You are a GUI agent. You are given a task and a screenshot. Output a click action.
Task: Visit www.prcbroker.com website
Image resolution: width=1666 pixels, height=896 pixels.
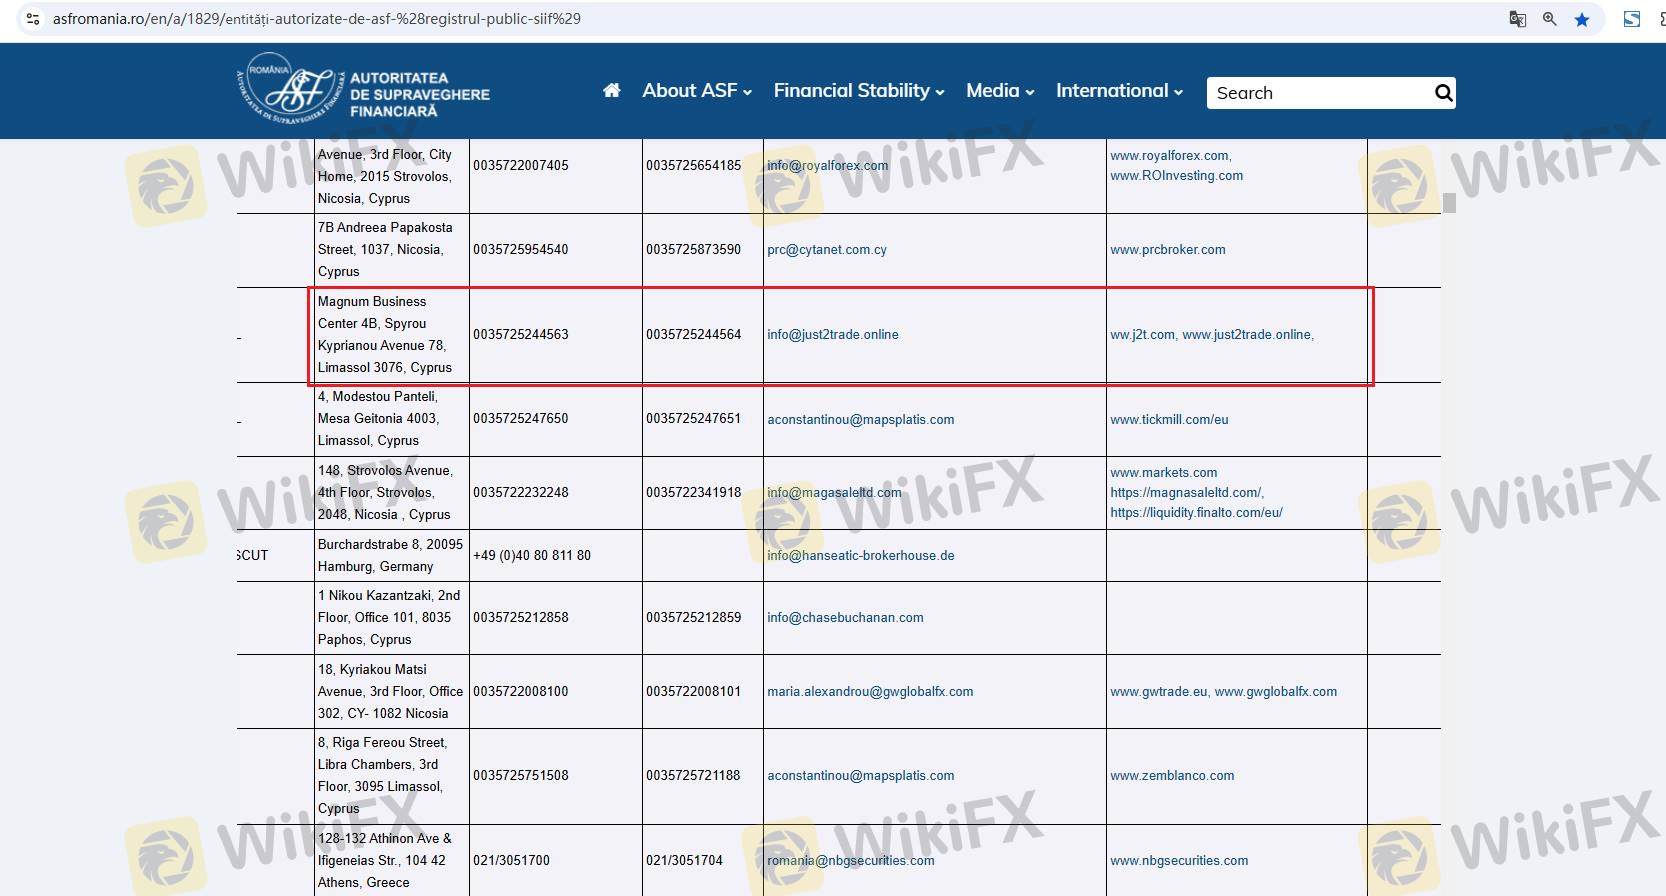1168,250
